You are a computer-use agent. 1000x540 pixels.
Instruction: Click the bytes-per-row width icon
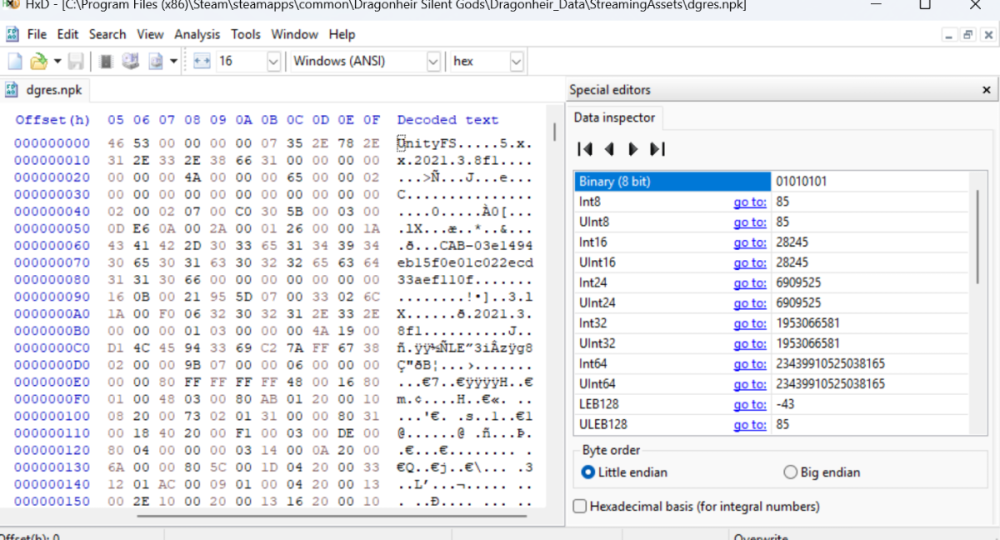point(202,61)
